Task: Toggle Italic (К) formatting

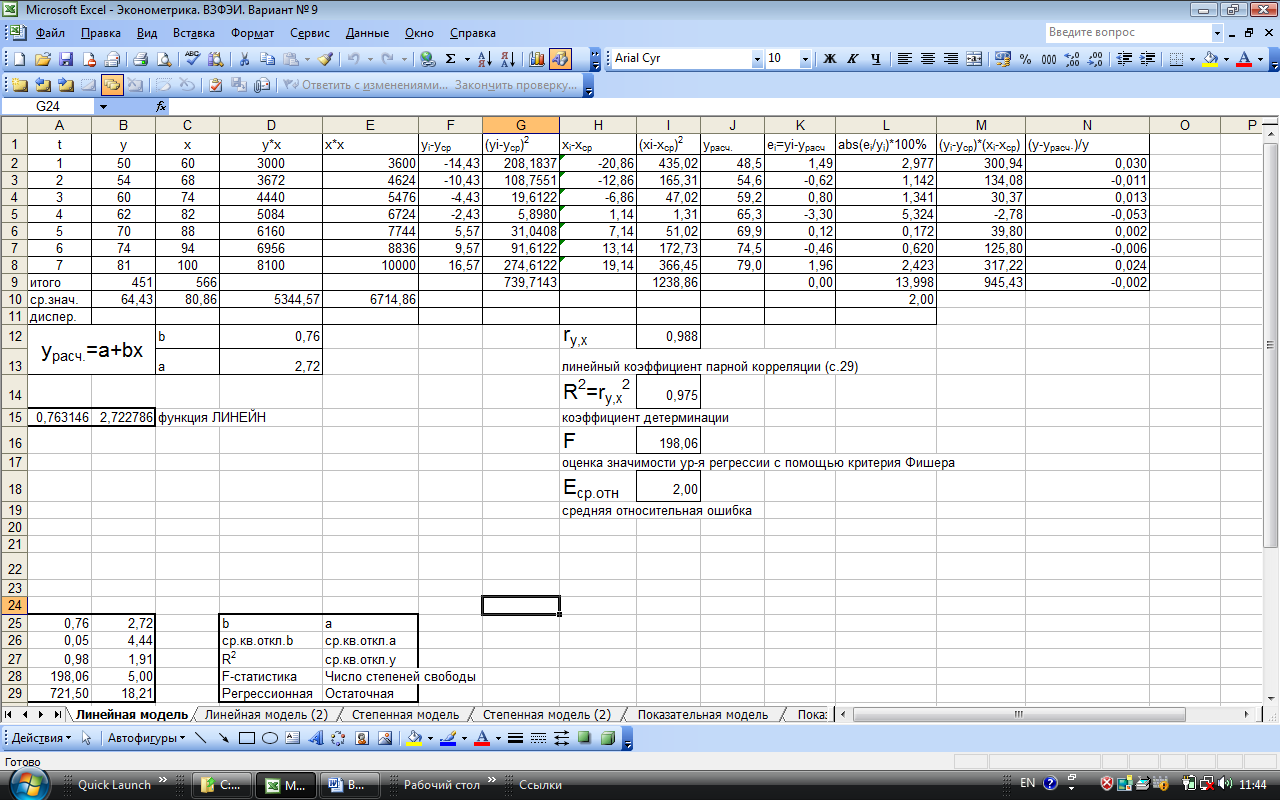Action: point(853,59)
